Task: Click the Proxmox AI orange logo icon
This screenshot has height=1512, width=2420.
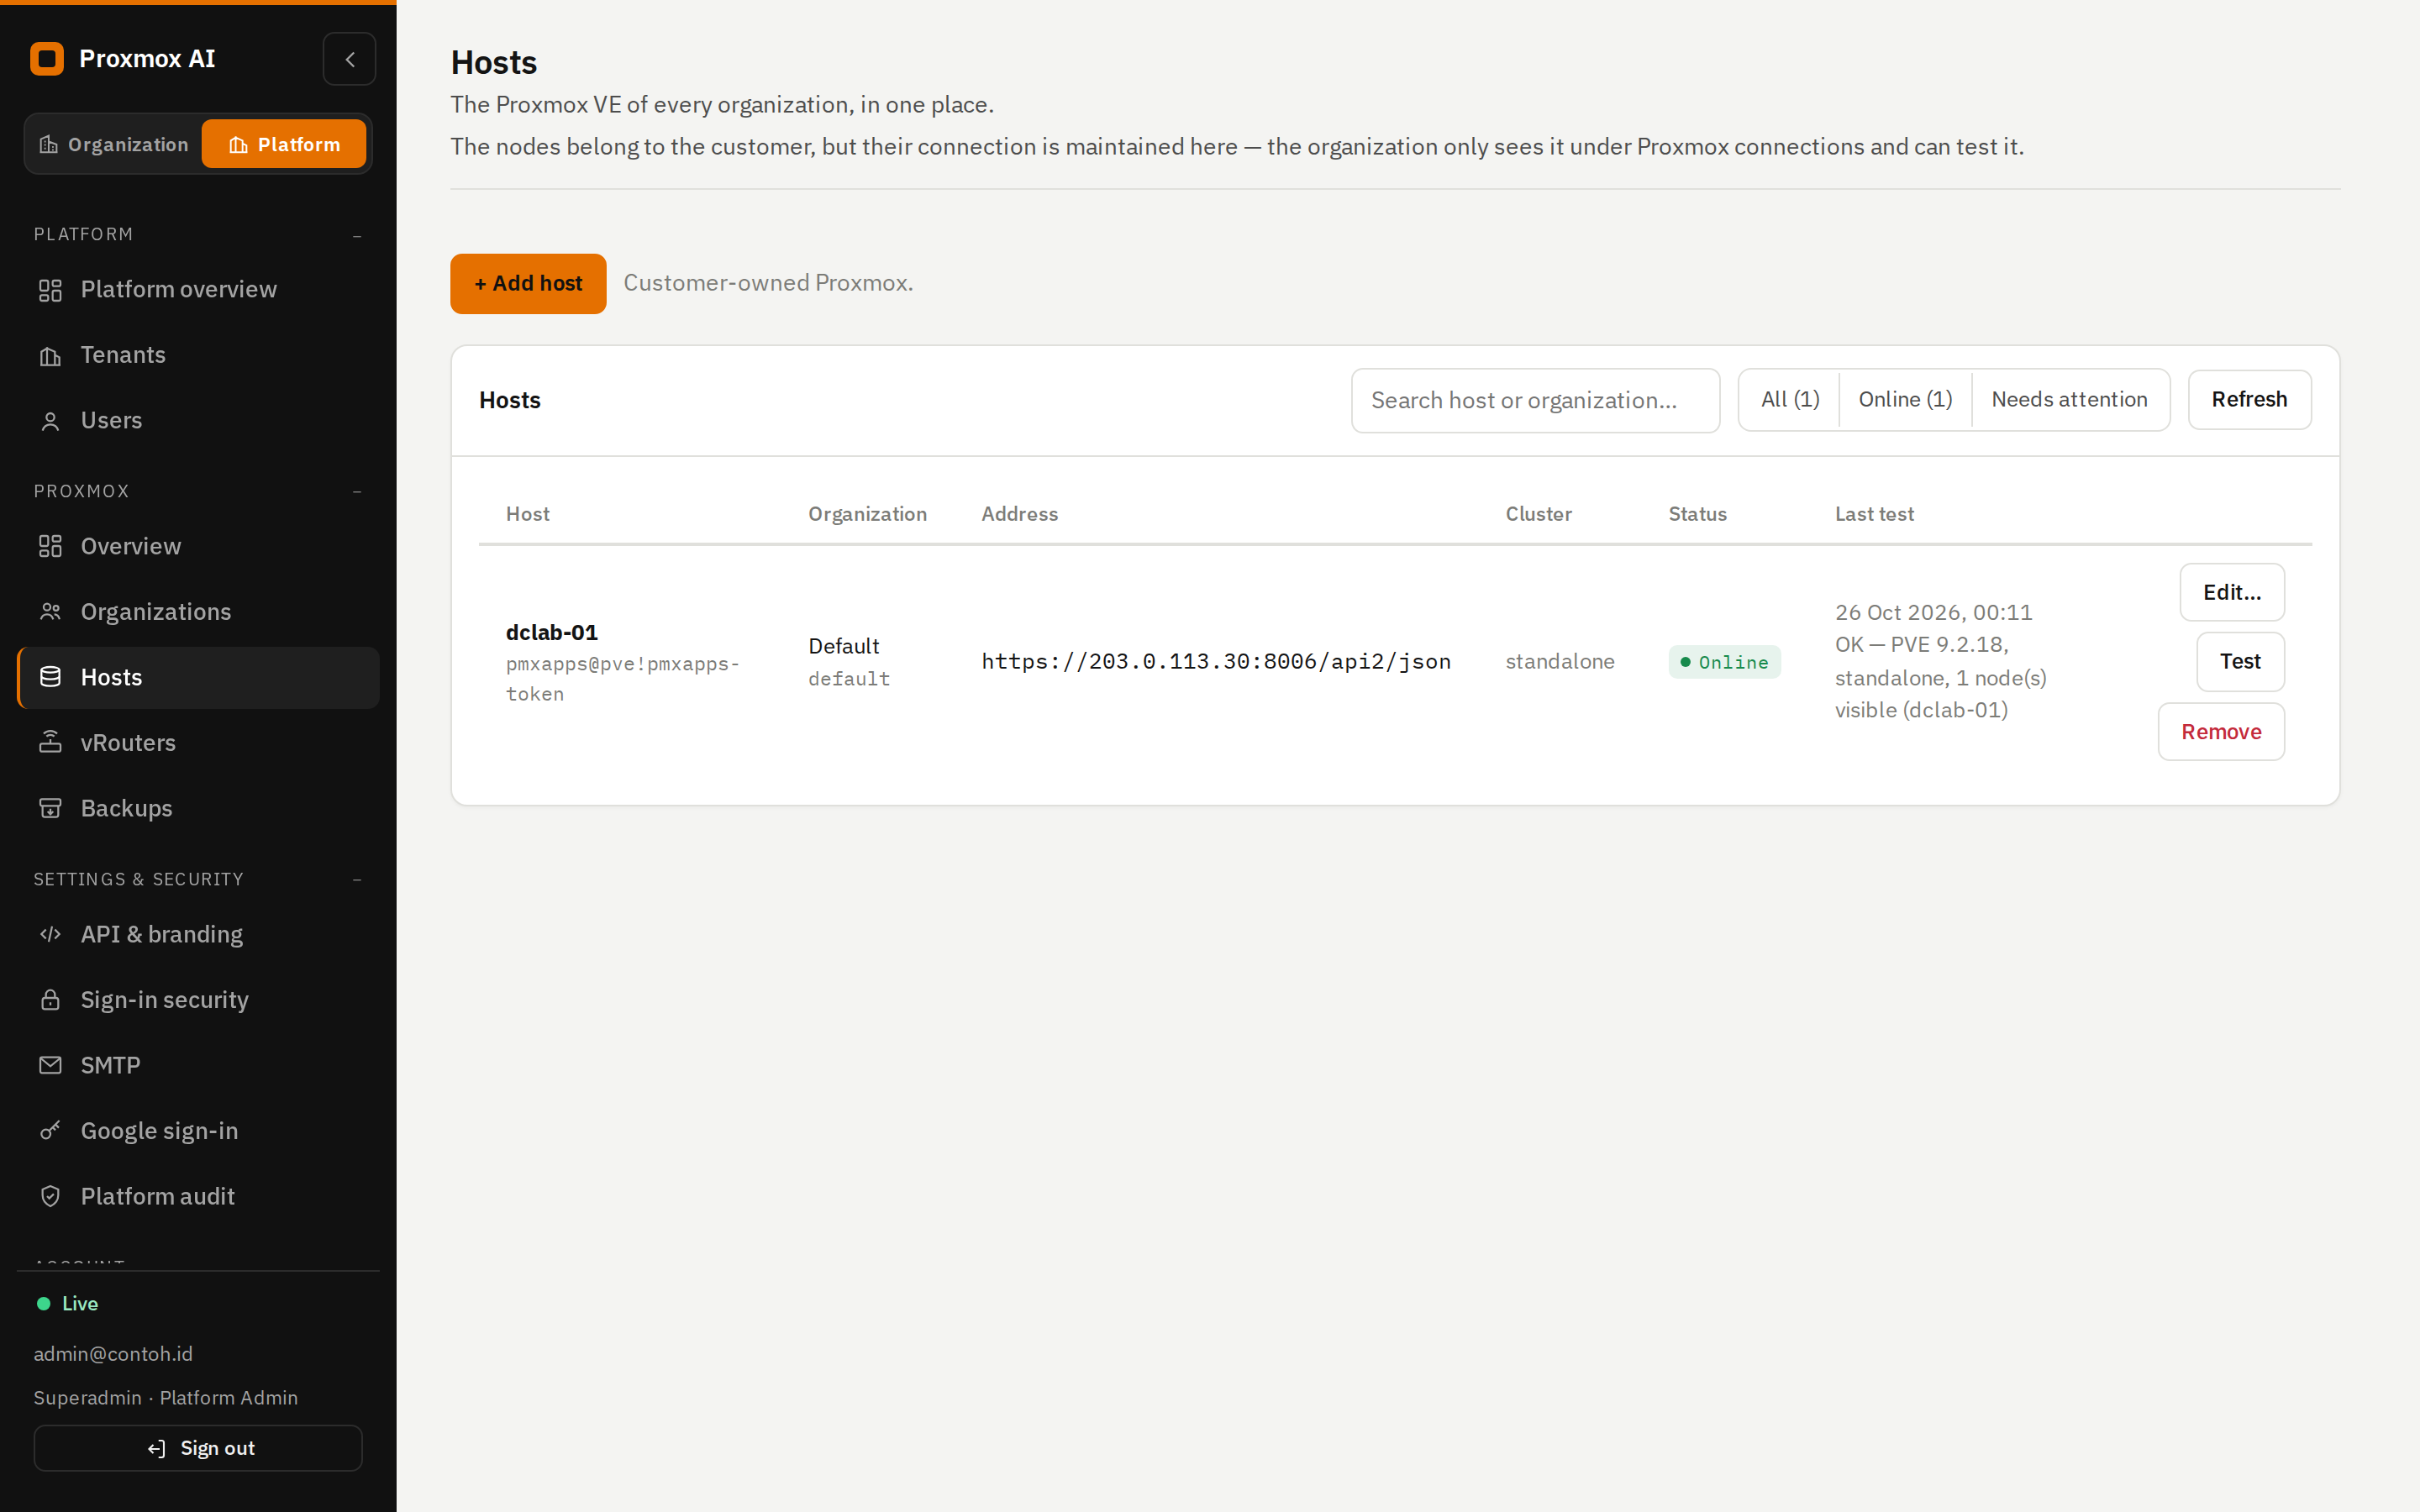Action: (x=47, y=59)
